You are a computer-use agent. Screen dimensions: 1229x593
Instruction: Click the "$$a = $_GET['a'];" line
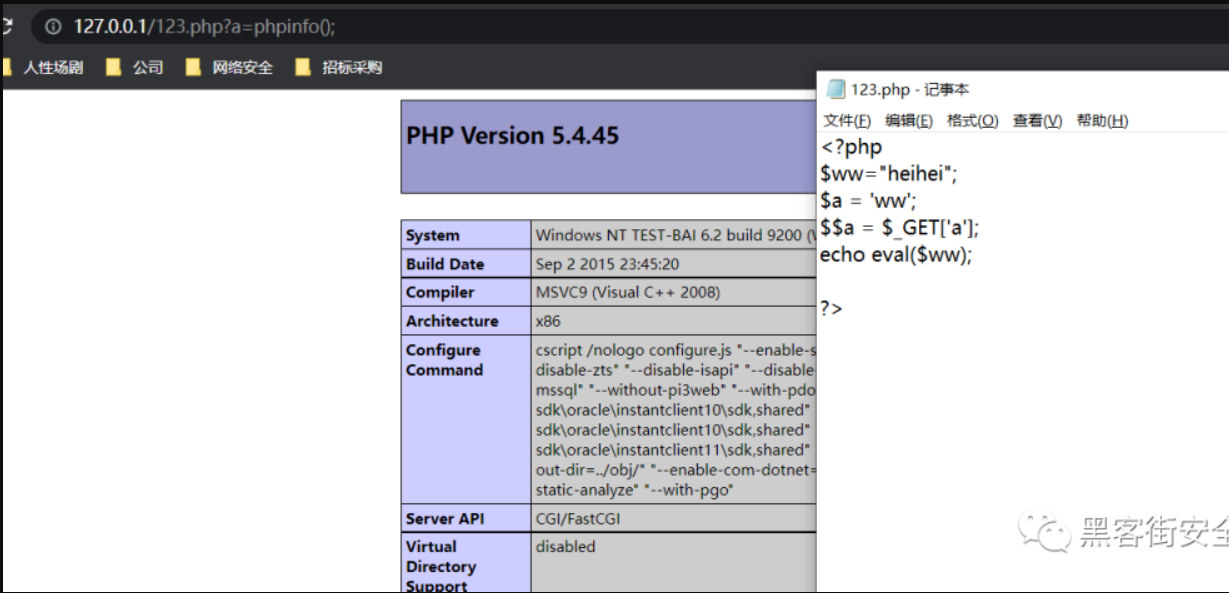900,228
